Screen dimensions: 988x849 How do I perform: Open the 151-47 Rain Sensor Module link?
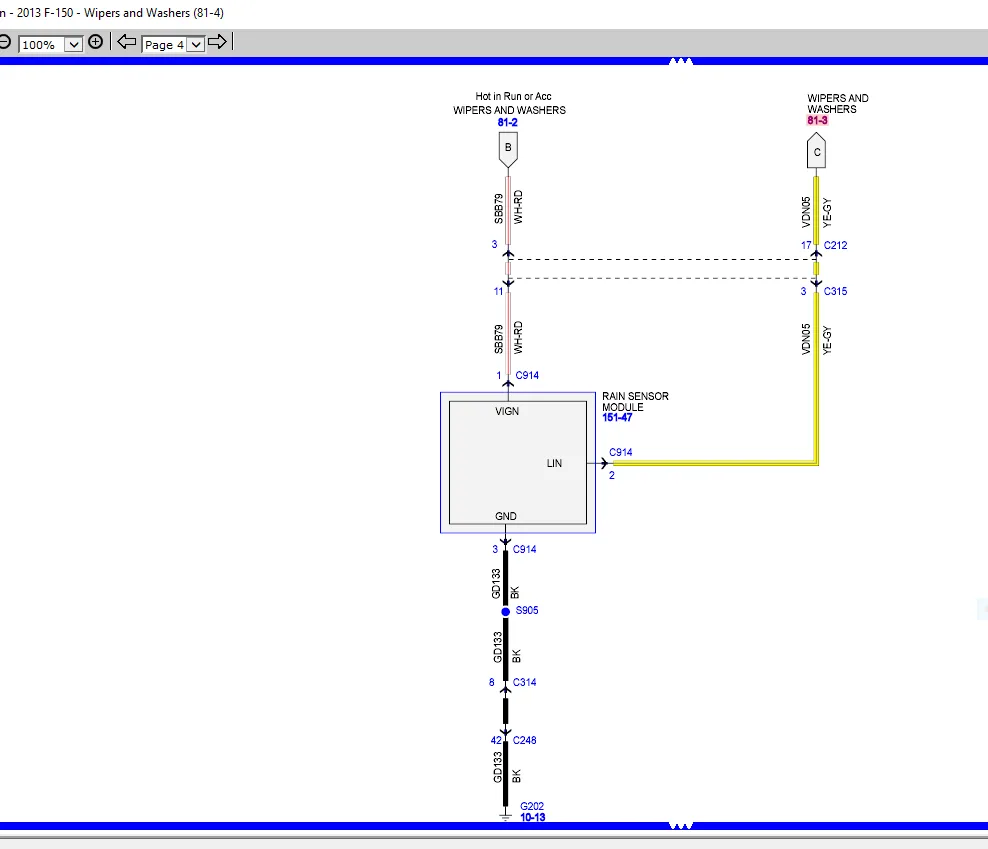point(617,417)
